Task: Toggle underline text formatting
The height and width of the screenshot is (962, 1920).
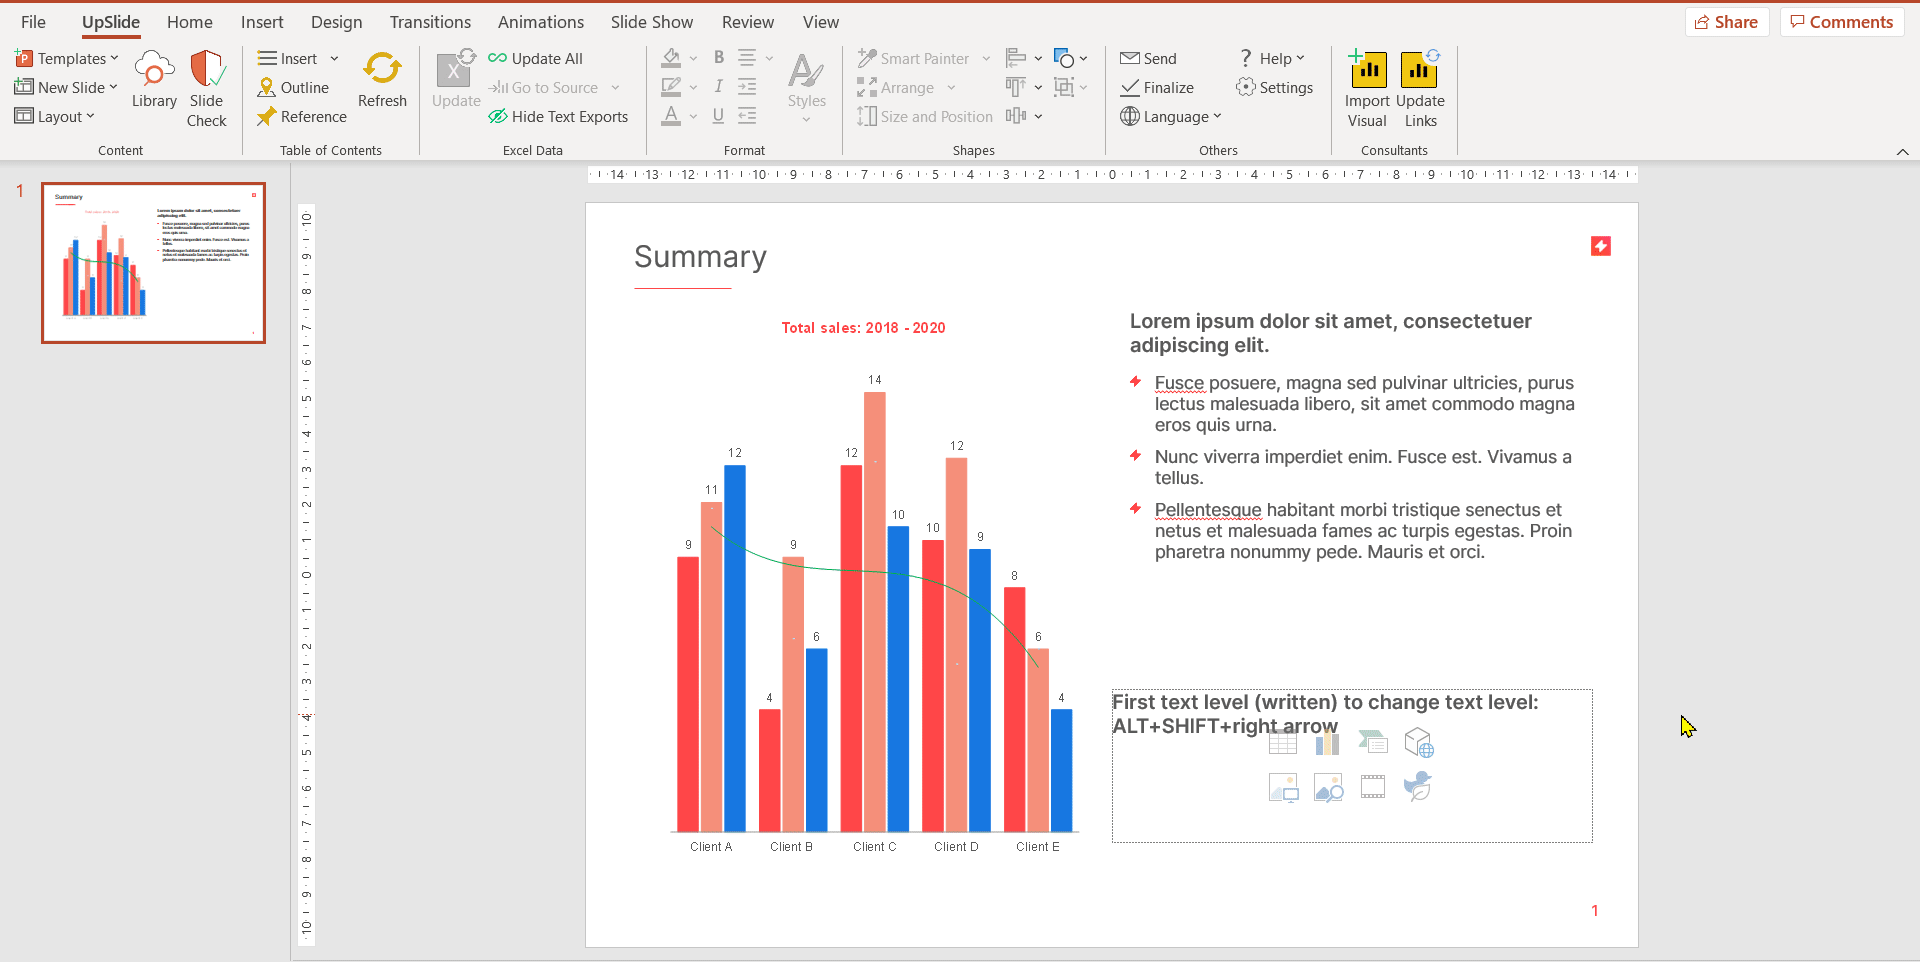Action: 718,116
